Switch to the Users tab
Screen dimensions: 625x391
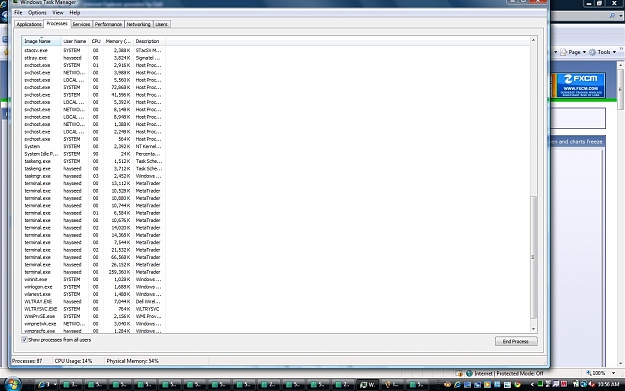pyautogui.click(x=161, y=24)
